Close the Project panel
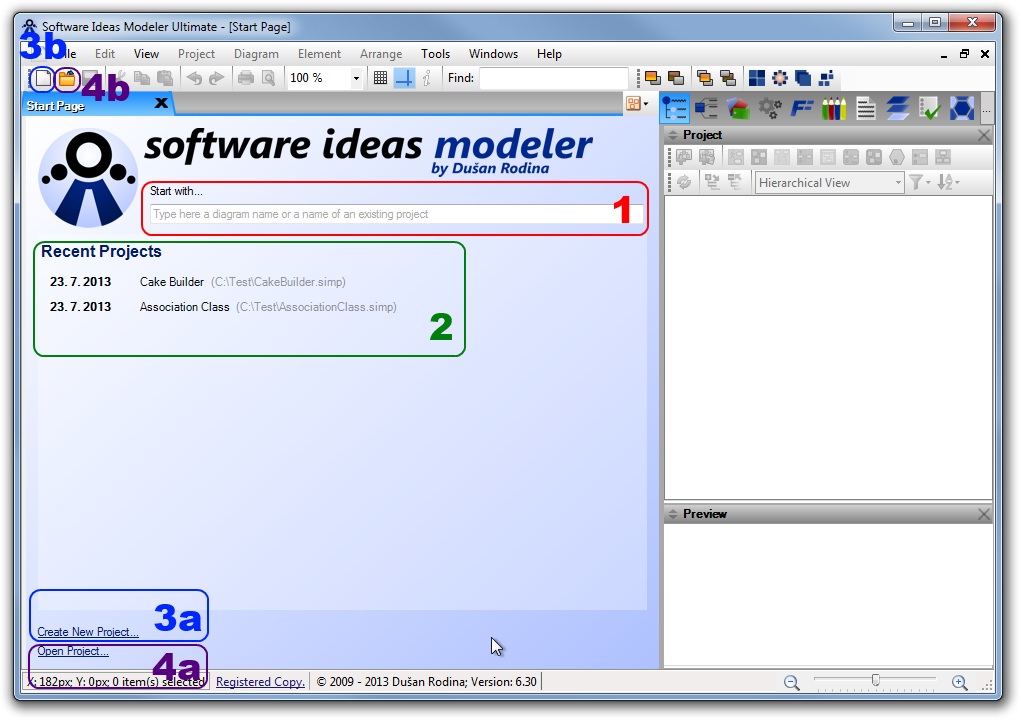This screenshot has width=1021, height=720. (984, 135)
